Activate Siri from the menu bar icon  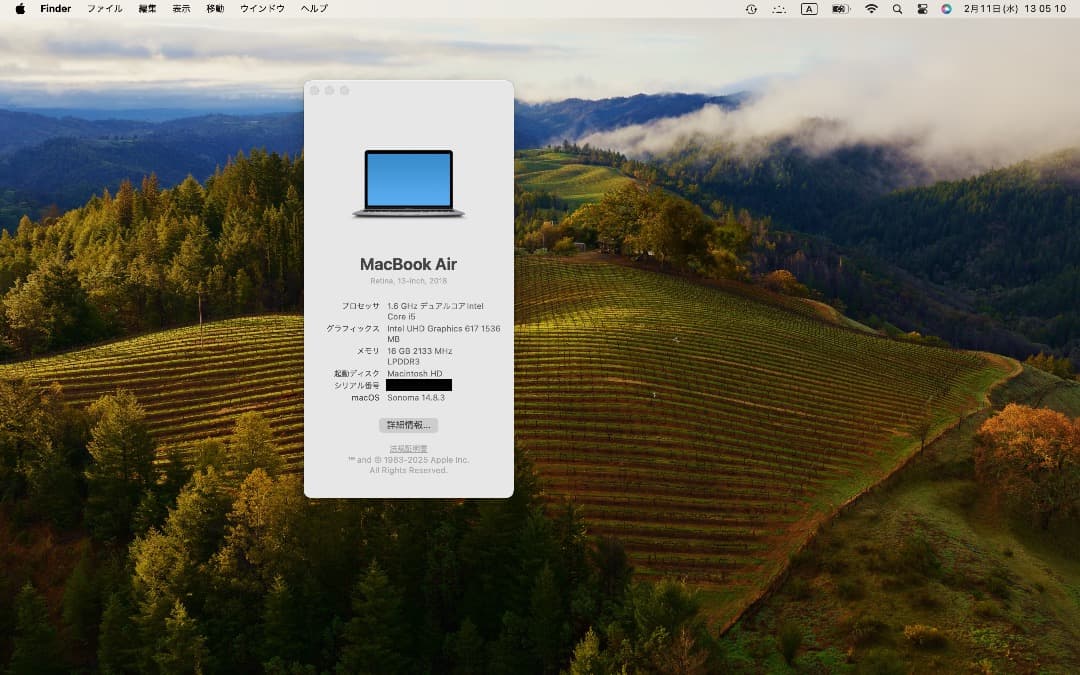click(946, 8)
